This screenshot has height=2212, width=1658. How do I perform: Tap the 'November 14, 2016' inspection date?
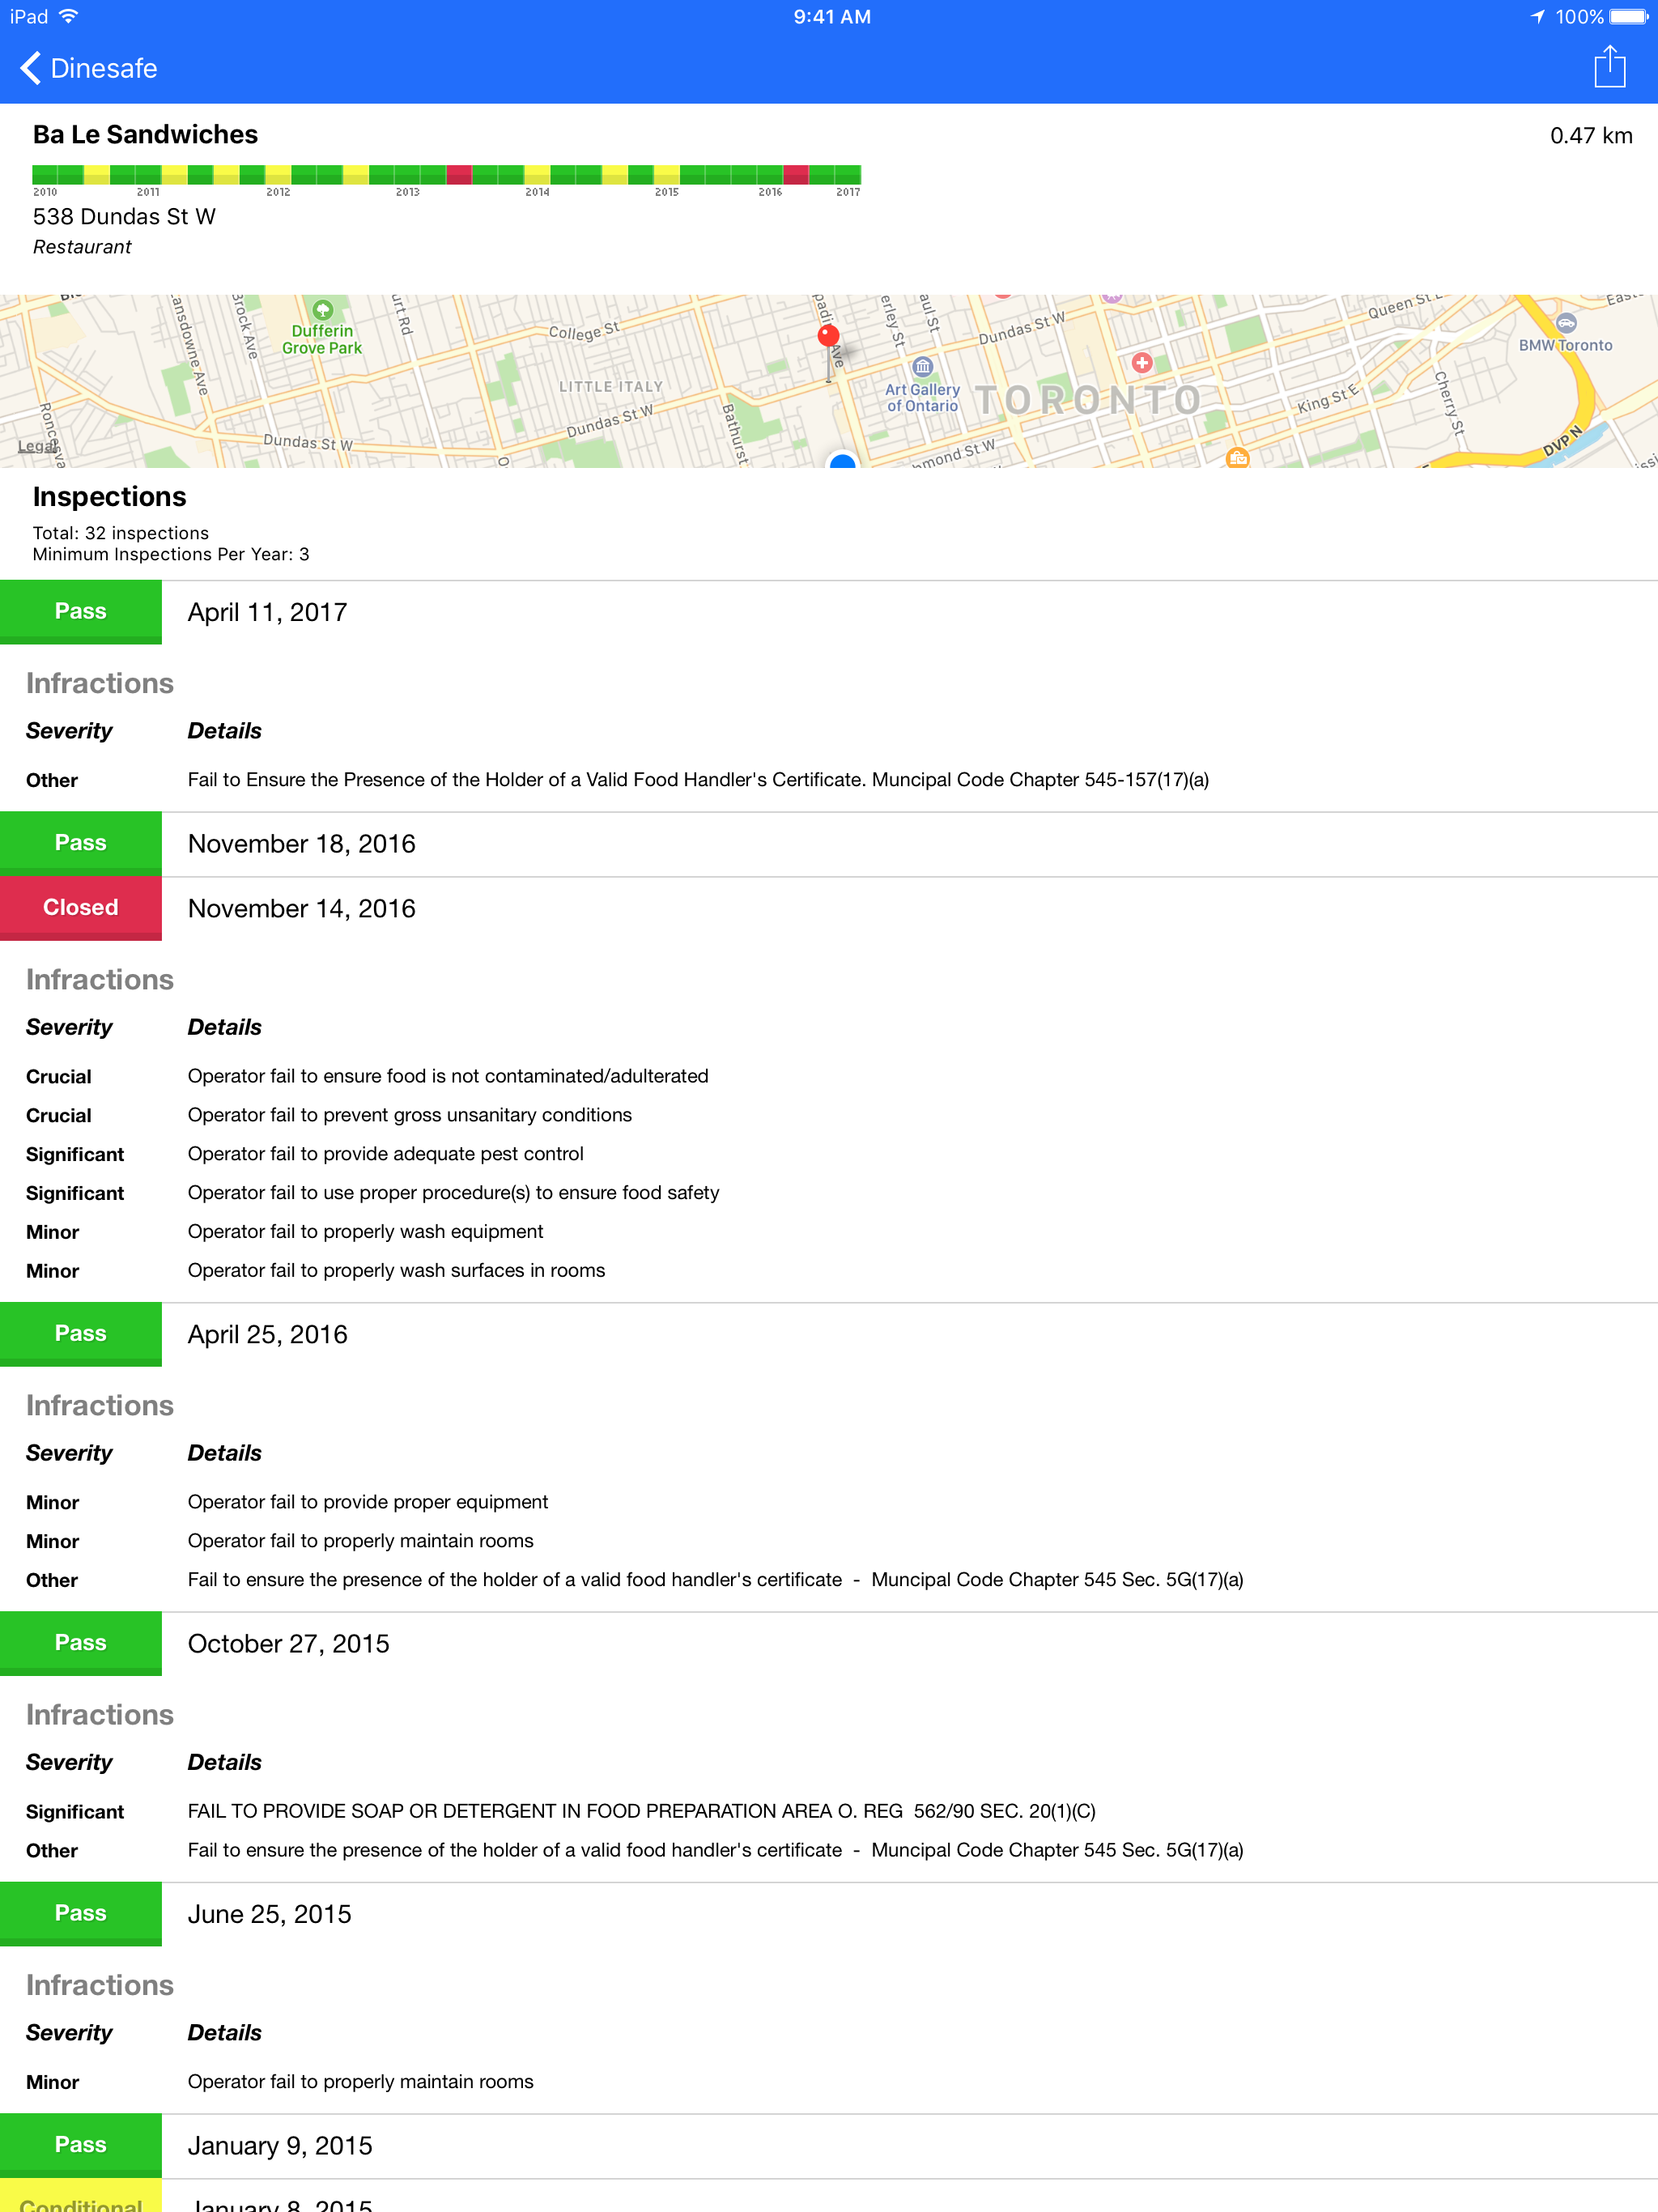click(x=301, y=908)
